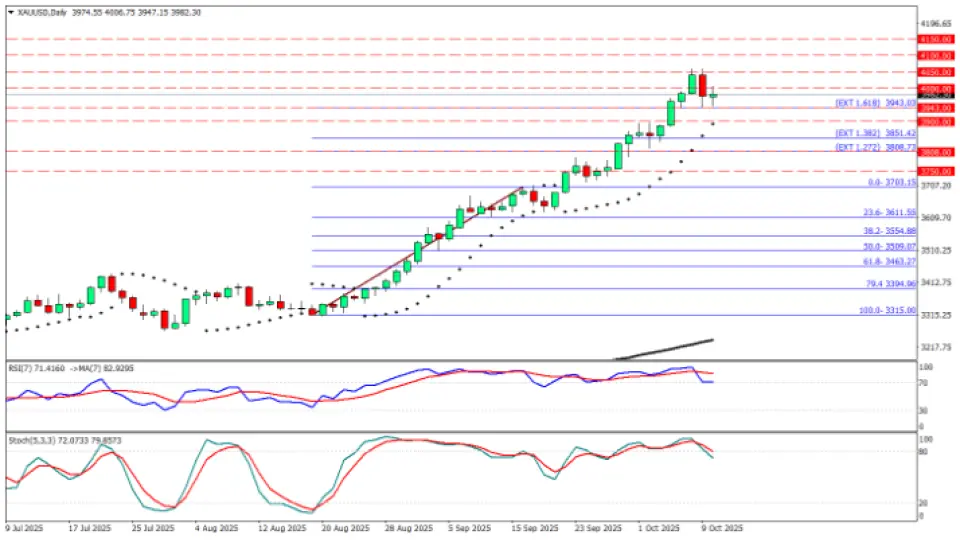This screenshot has height=550, width=960.
Task: Click the 9 Oct 2025 date marker
Action: tap(720, 526)
